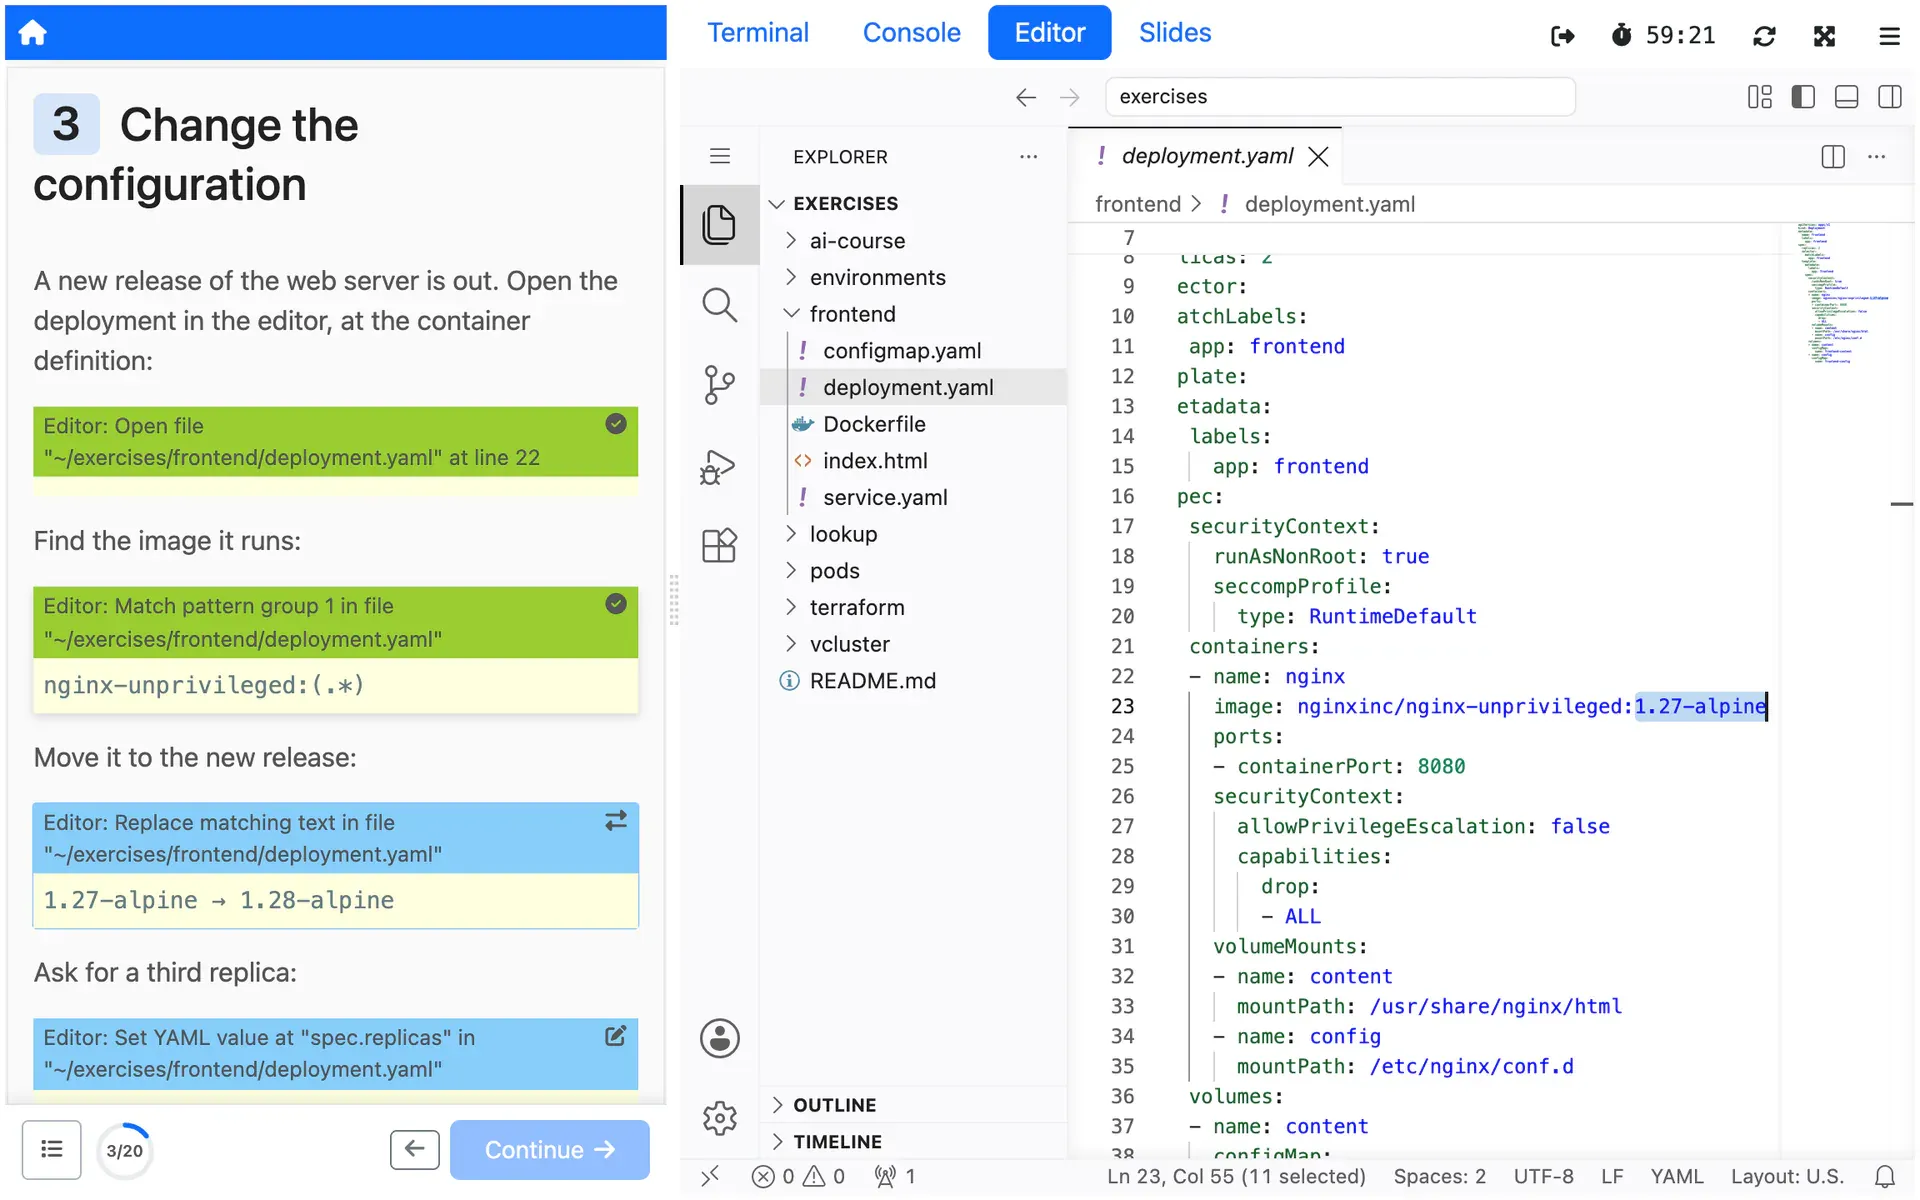Go back to the previous step
The image size is (1920, 1200).
414,1150
